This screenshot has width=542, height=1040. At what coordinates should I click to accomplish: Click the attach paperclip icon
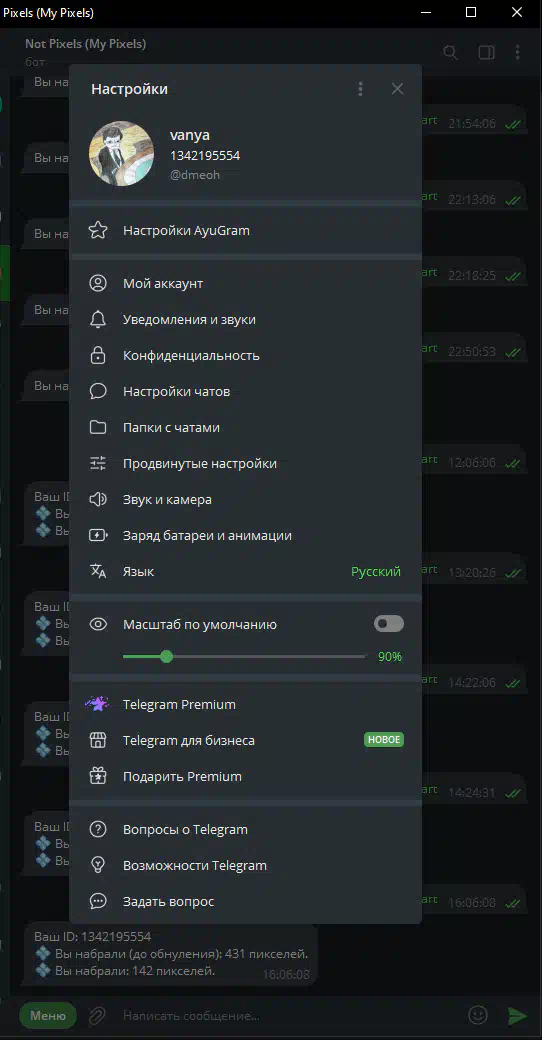(x=98, y=1015)
